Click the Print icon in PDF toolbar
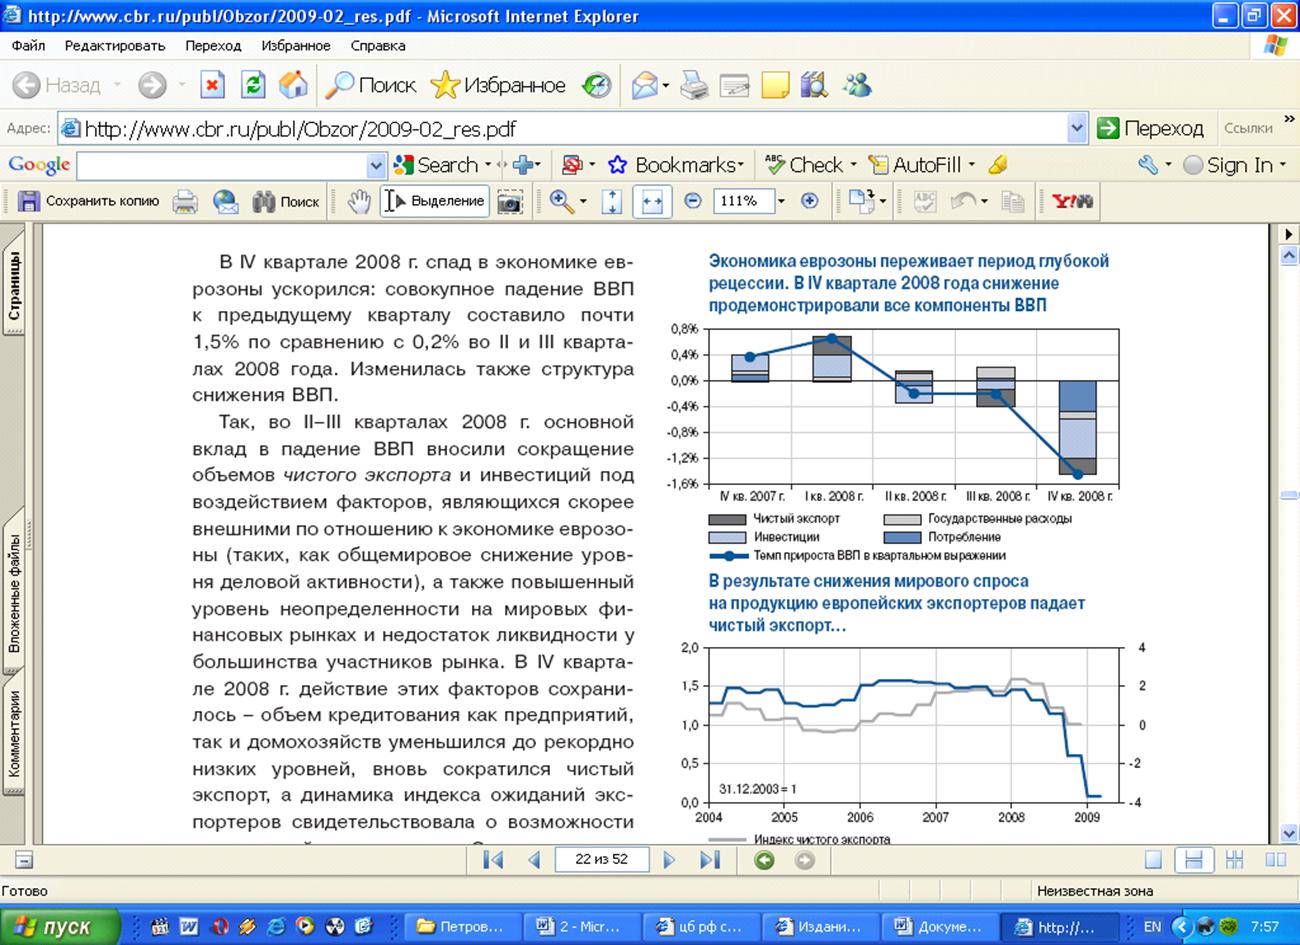Image resolution: width=1300 pixels, height=945 pixels. tap(185, 201)
